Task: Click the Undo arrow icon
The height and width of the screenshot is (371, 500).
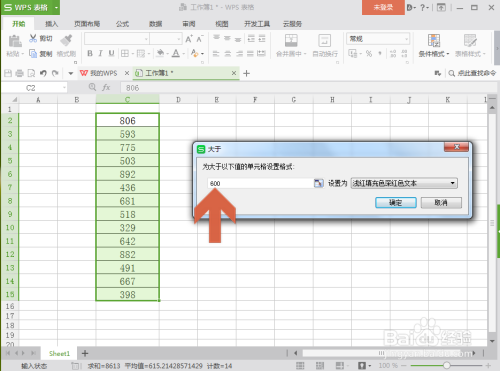Action: tap(43, 73)
